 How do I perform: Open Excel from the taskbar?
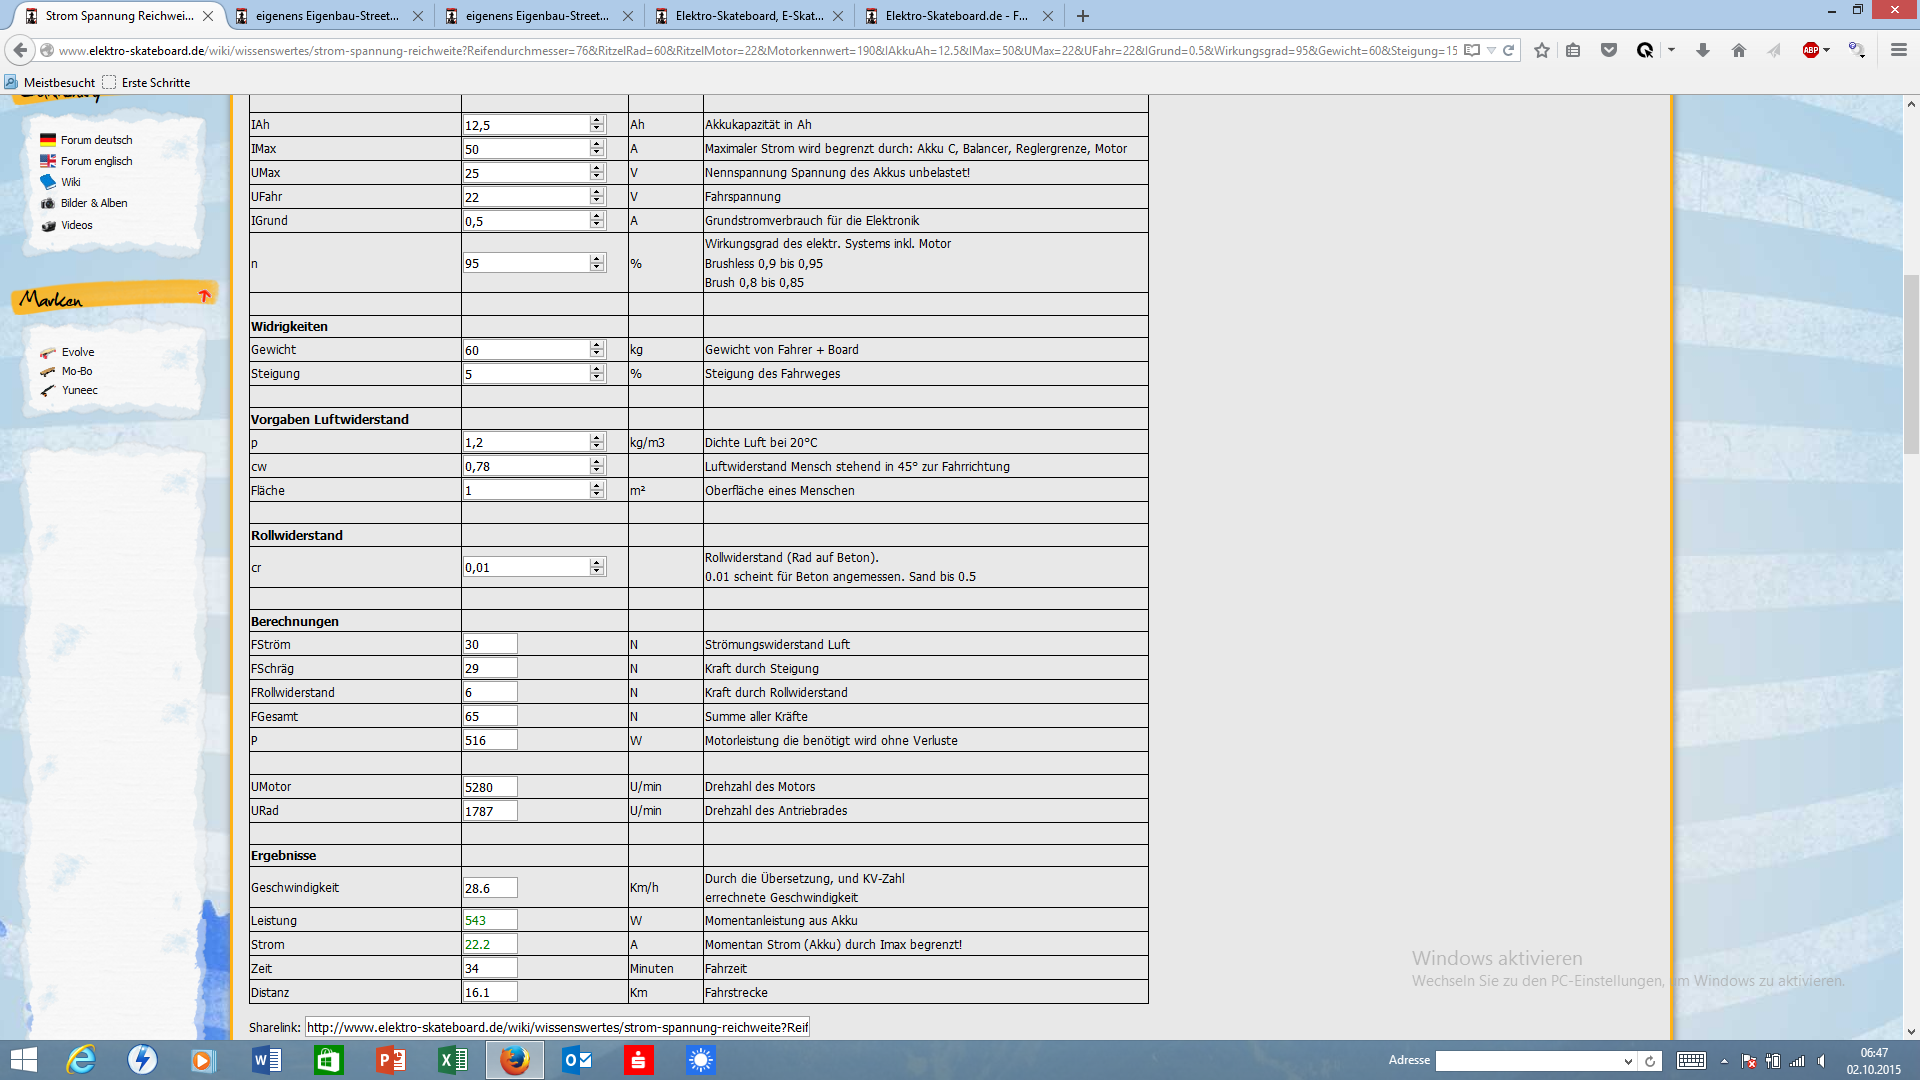[452, 1060]
